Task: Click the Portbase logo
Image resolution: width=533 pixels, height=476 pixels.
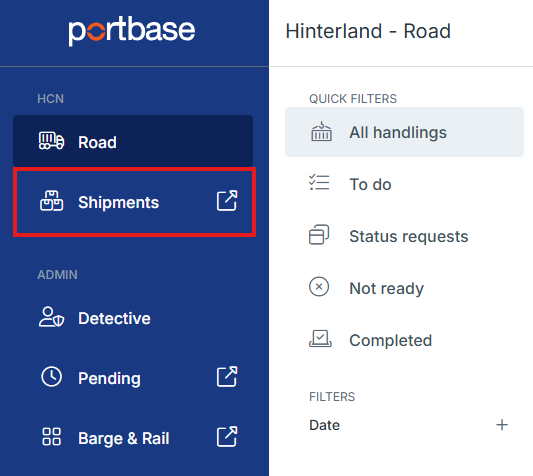Action: click(x=132, y=31)
